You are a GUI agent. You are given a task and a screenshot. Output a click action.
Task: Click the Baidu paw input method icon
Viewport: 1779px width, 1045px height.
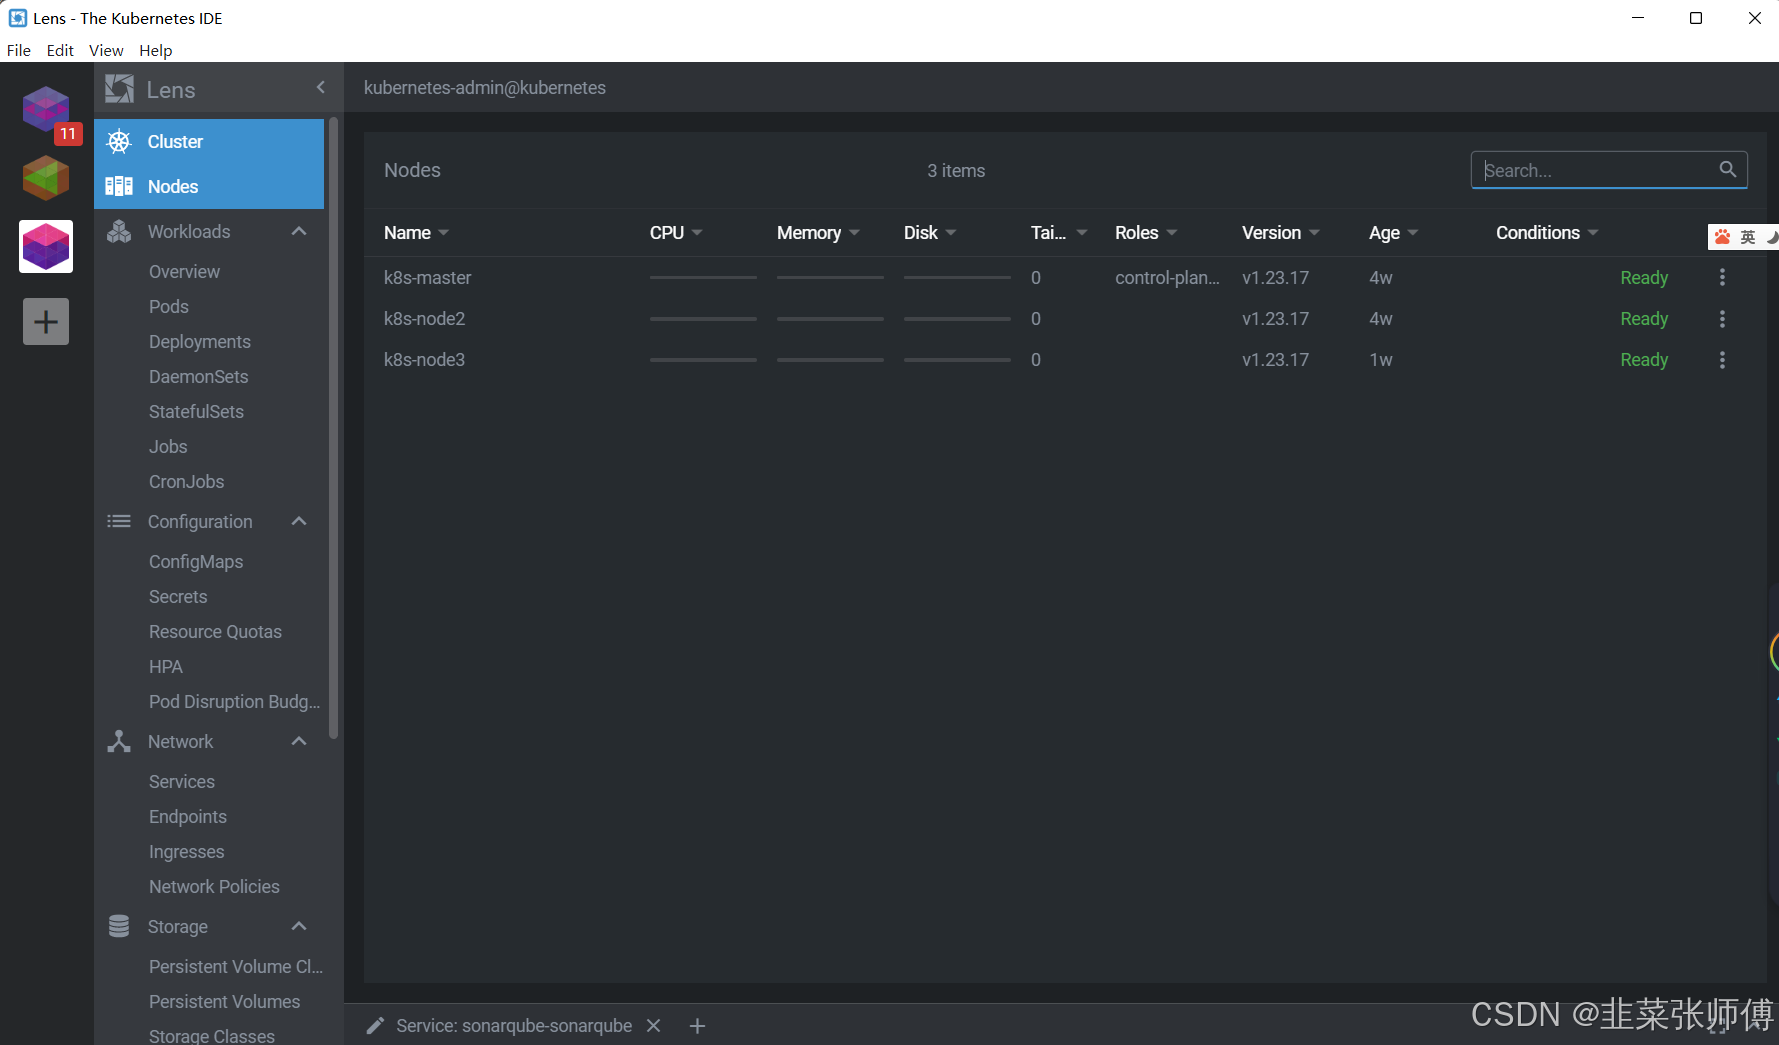click(1722, 237)
